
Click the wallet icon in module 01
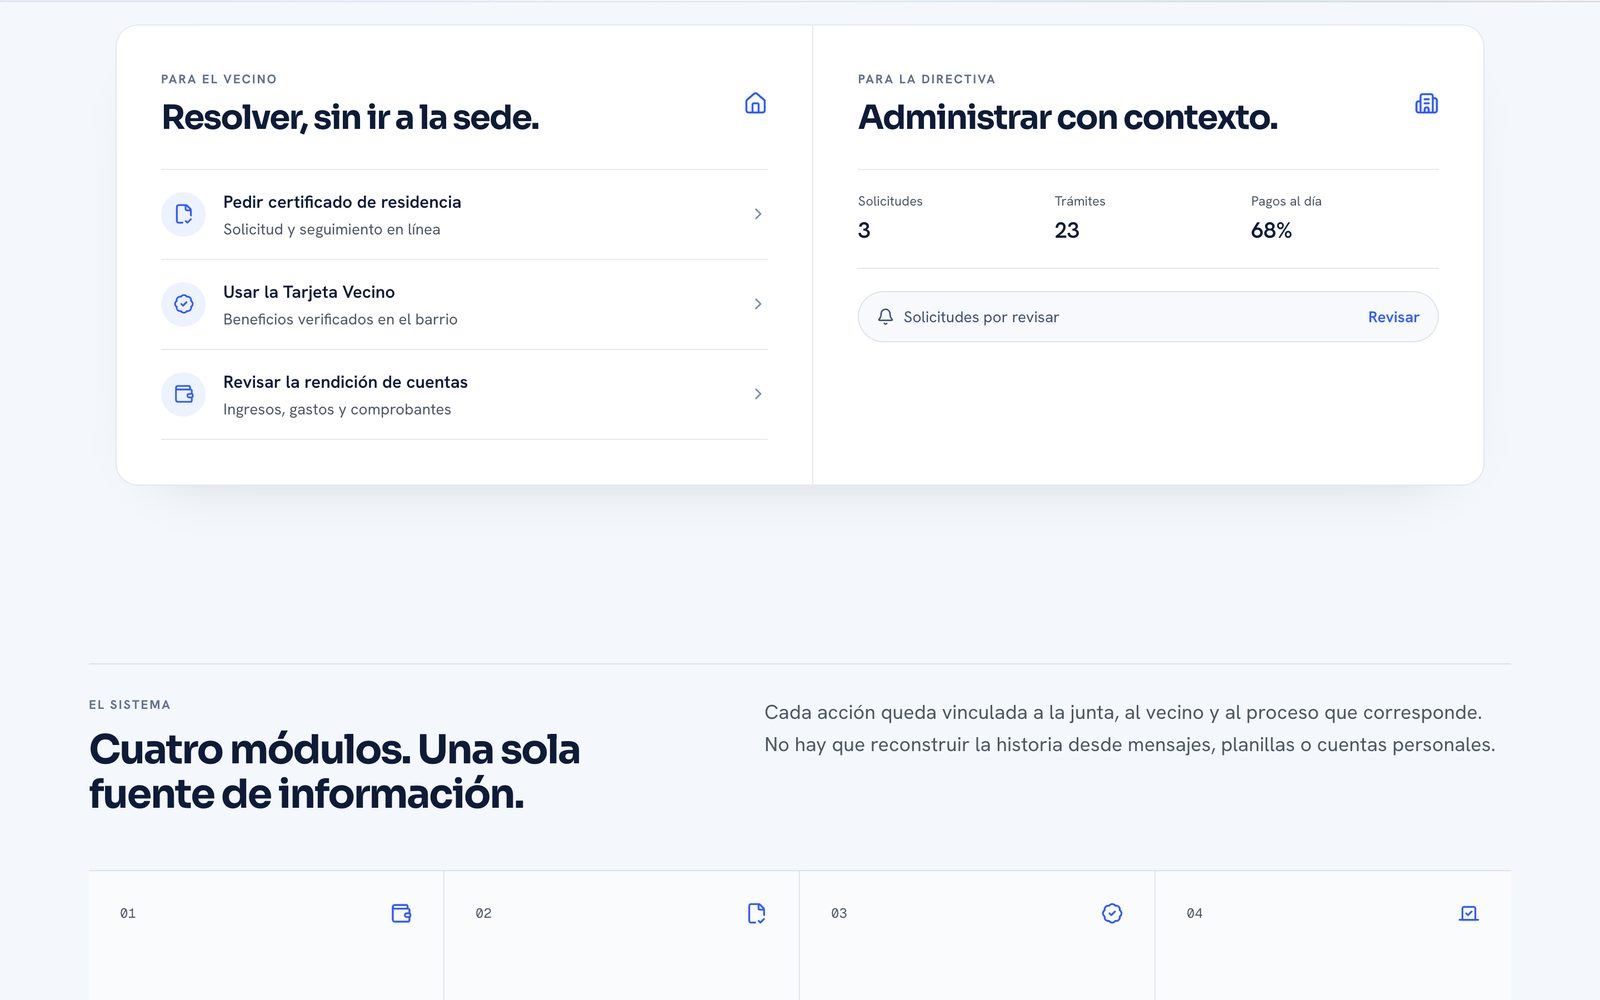coord(401,913)
